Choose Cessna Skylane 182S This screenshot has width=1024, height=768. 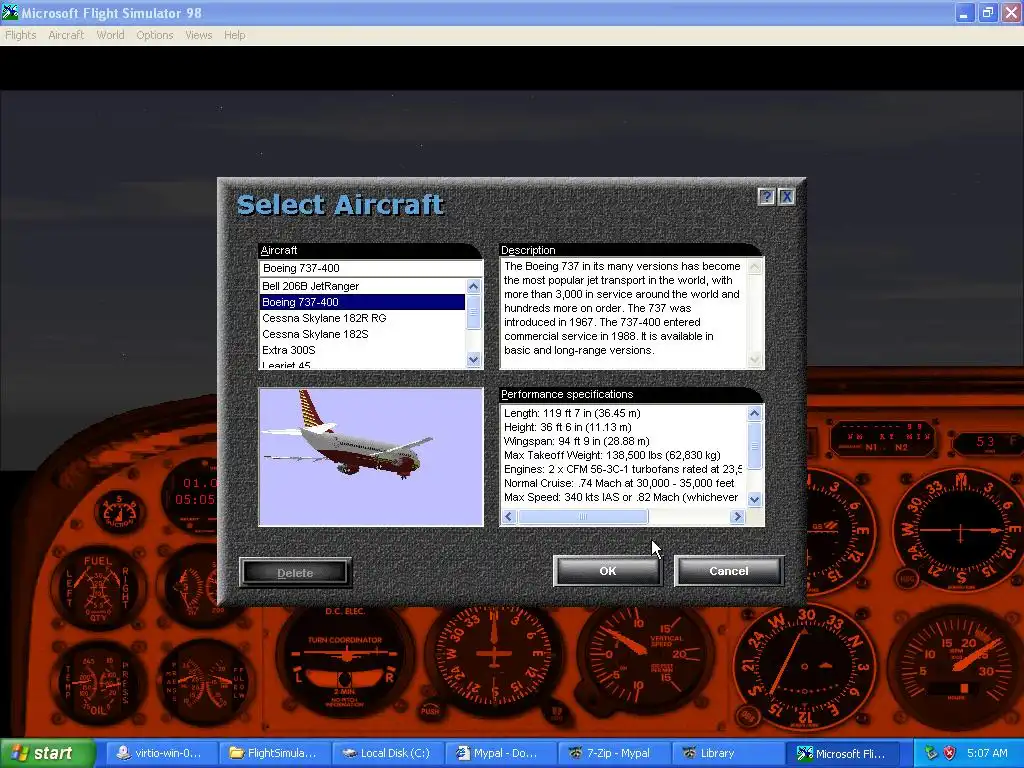362,334
